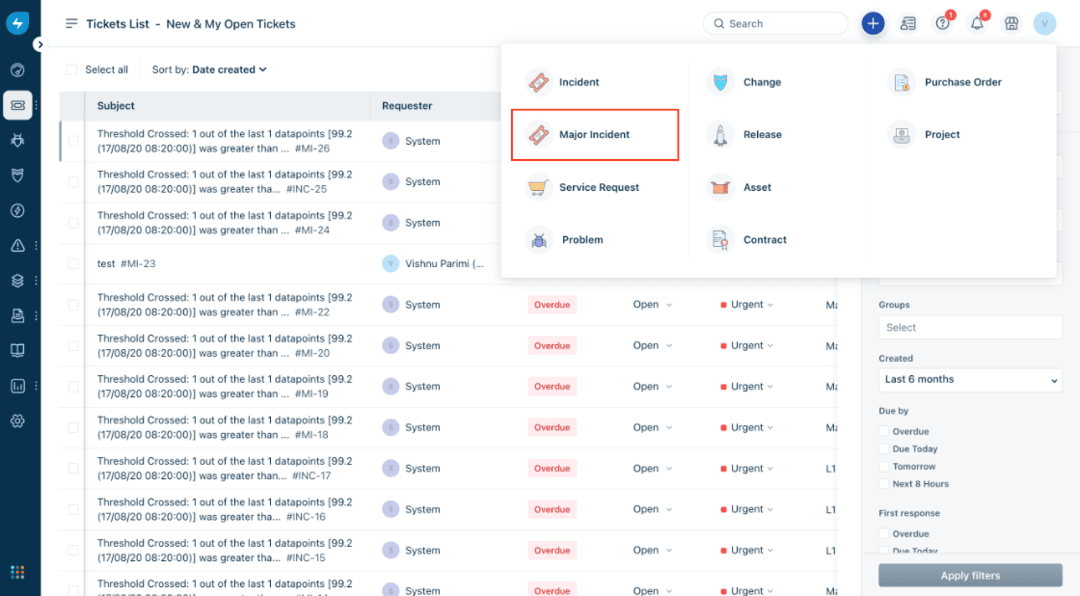This screenshot has height=596, width=1080.
Task: Click the notifications bell icon
Action: (x=978, y=22)
